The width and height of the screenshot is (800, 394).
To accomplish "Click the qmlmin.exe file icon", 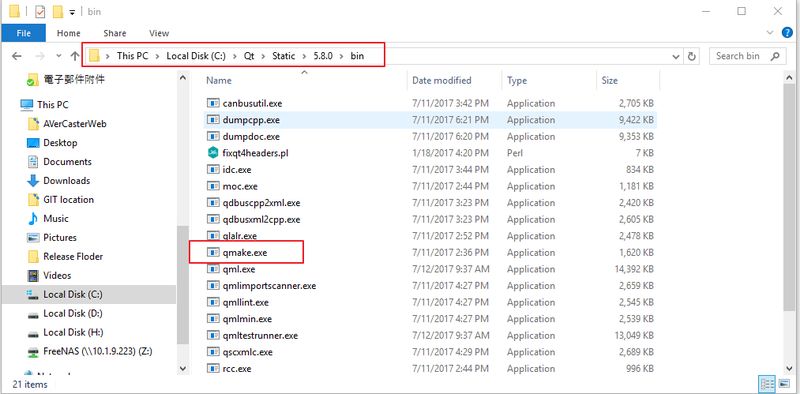I will pyautogui.click(x=213, y=319).
